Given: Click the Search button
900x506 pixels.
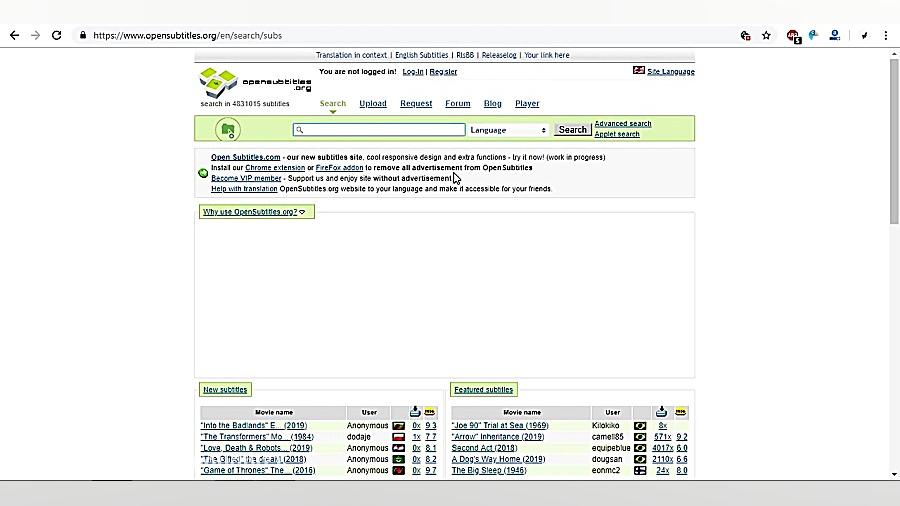Looking at the screenshot, I should (573, 130).
